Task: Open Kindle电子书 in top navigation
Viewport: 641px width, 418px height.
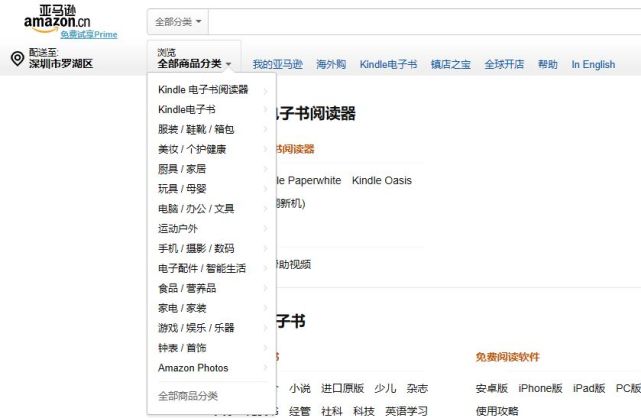Action: click(x=388, y=64)
